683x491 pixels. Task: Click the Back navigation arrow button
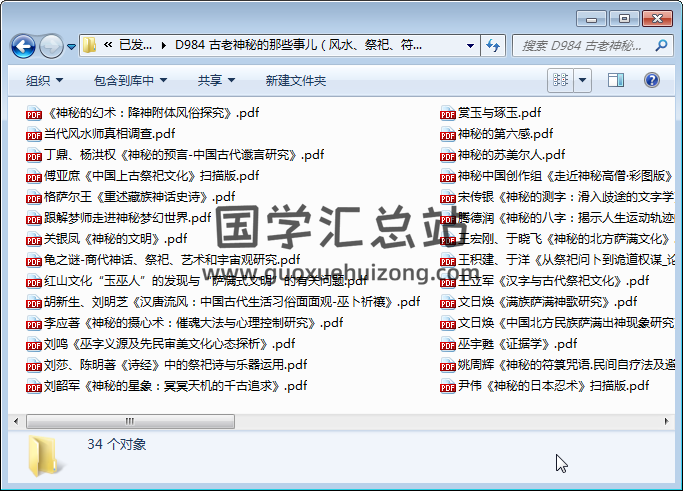tap(24, 46)
